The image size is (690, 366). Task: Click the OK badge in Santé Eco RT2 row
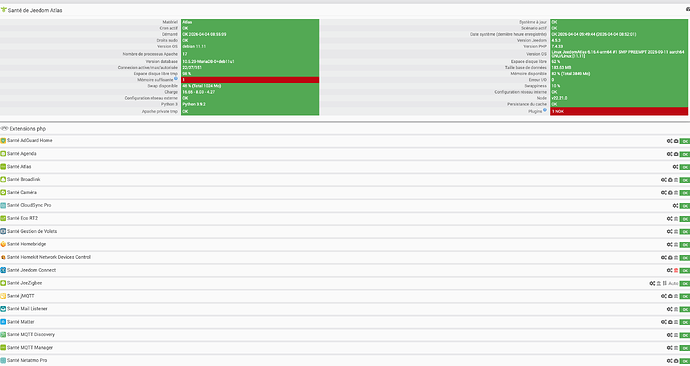[685, 219]
